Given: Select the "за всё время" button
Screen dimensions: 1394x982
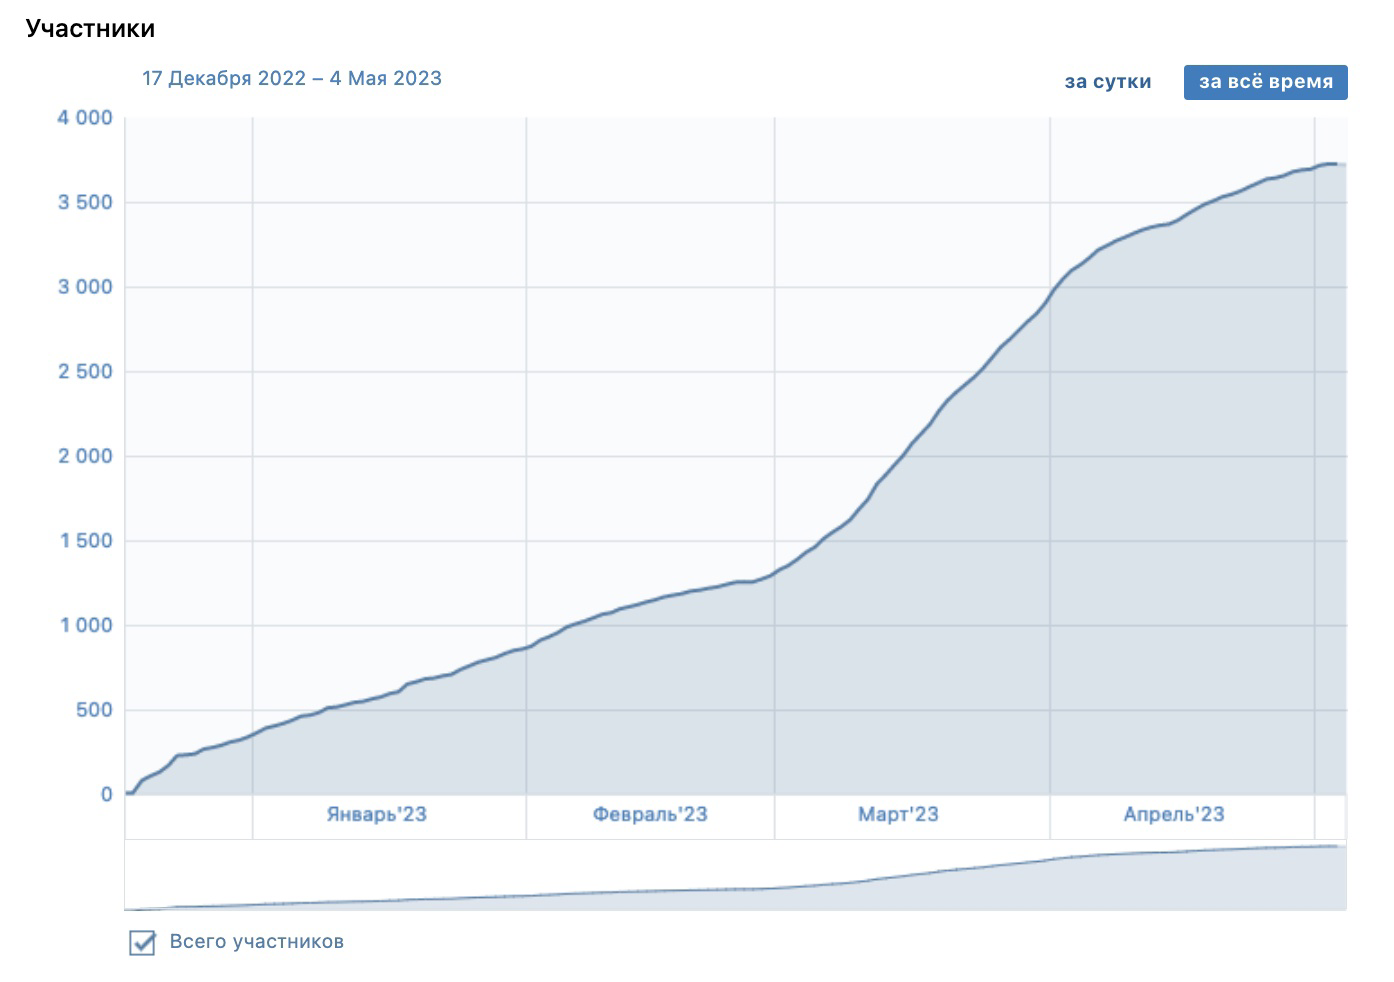Looking at the screenshot, I should (x=1265, y=82).
